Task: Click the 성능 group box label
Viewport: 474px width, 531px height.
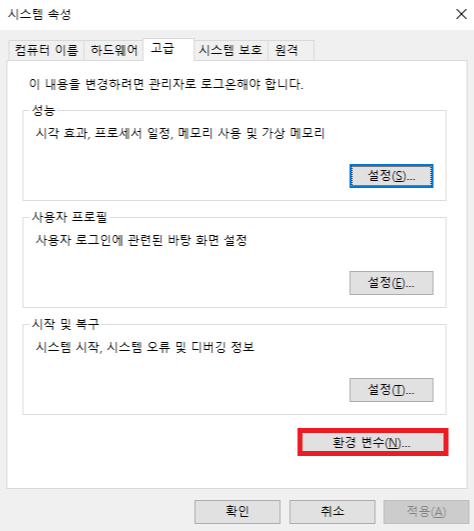Action: pos(43,110)
